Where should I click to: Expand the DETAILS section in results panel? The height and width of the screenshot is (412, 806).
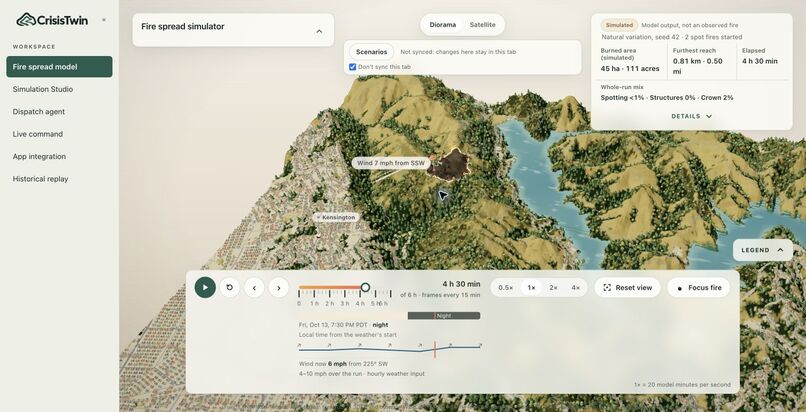point(691,116)
